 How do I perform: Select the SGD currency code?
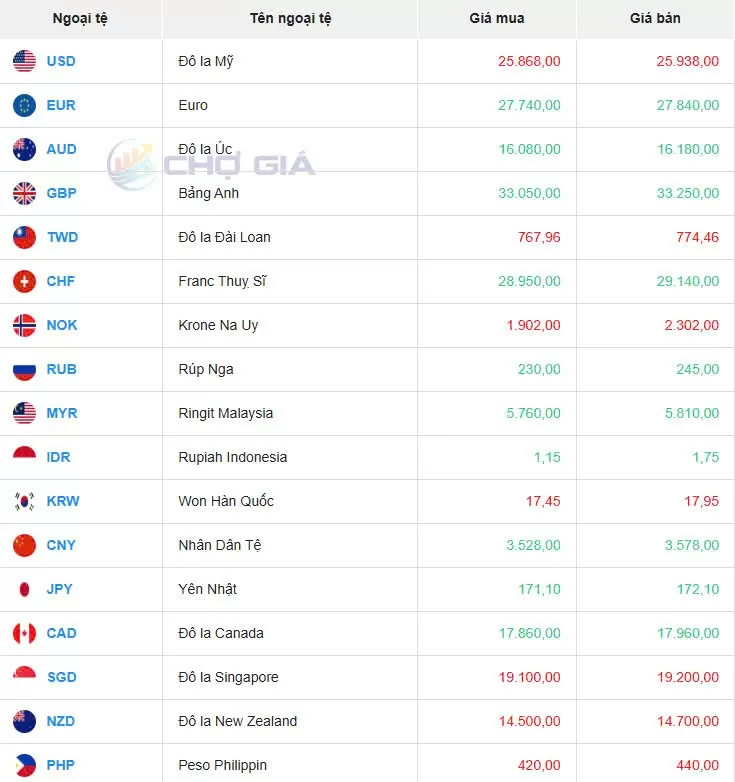(x=61, y=677)
